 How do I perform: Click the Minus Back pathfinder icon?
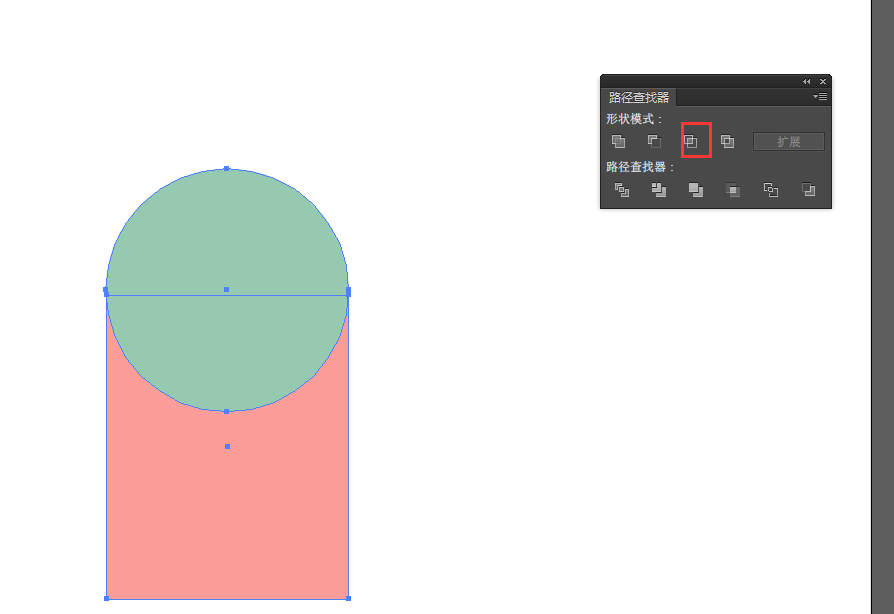click(x=805, y=189)
